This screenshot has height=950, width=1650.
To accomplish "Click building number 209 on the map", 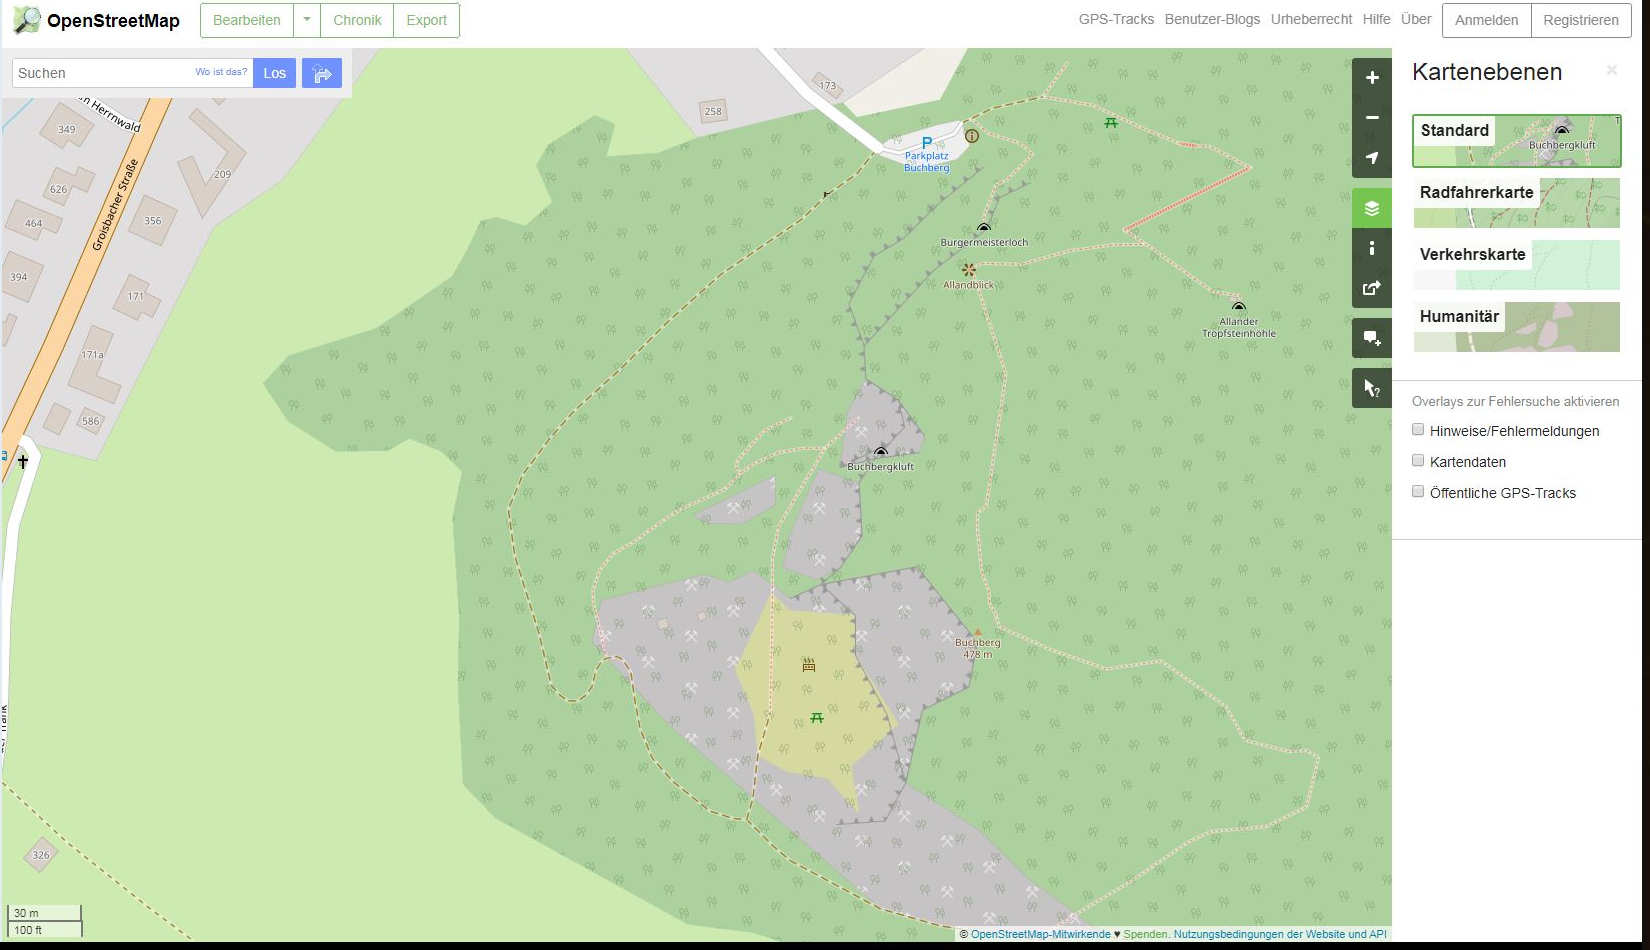I will click(222, 174).
